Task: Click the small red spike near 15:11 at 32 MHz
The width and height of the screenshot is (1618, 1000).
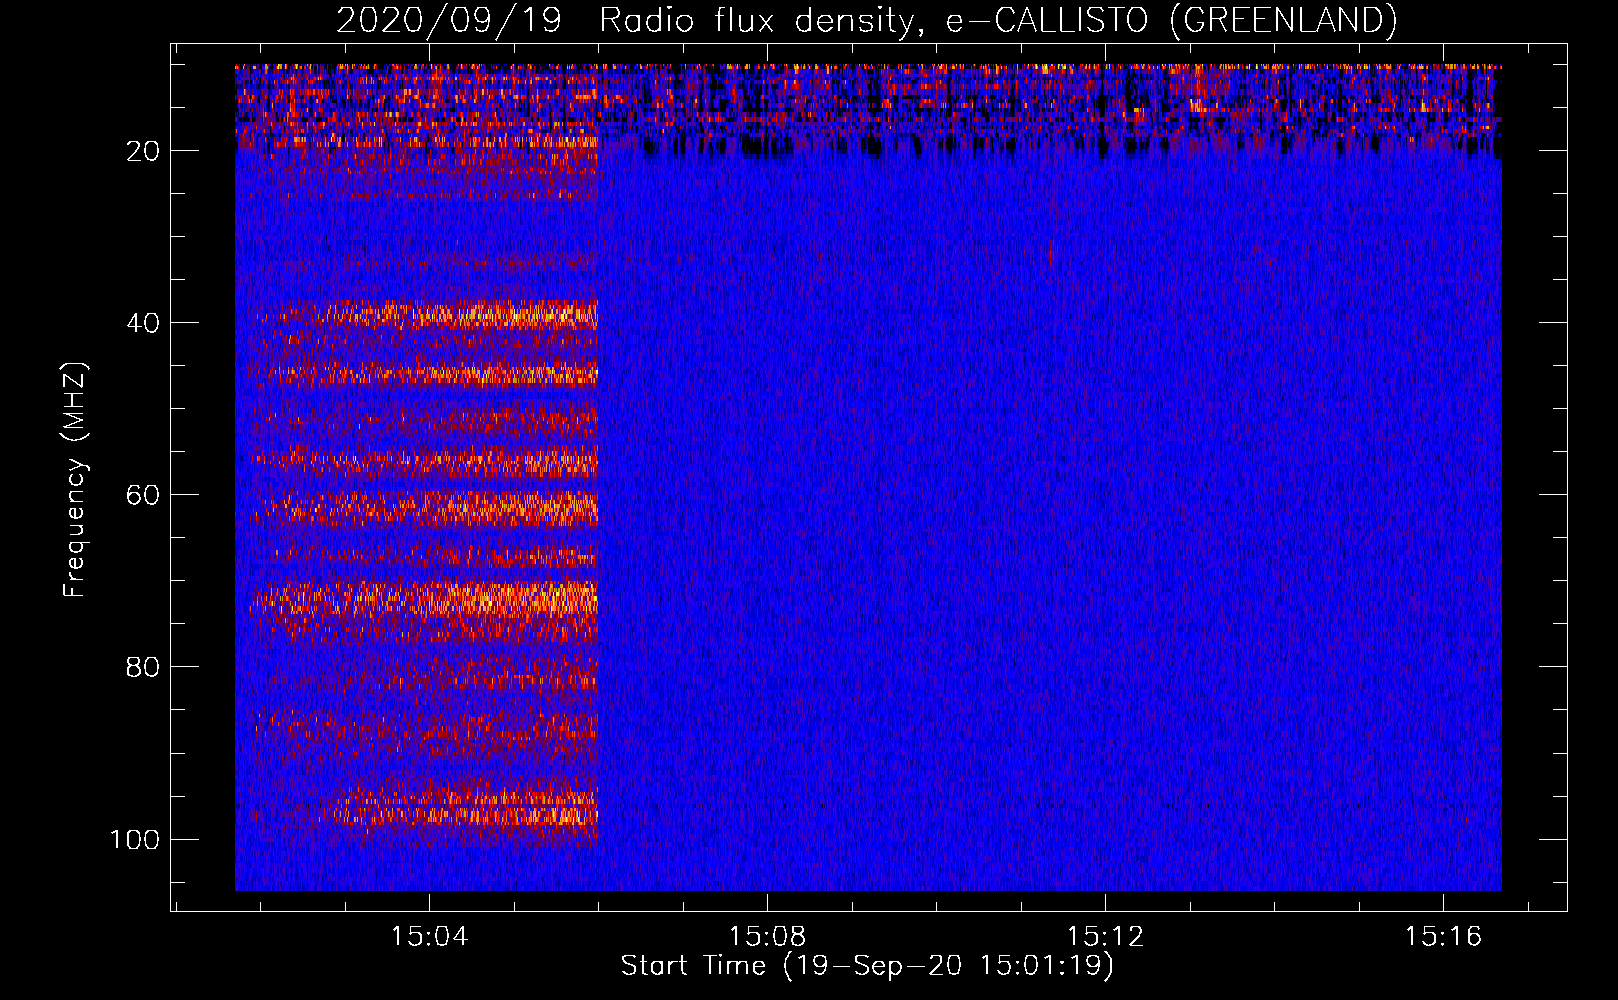Action: click(x=1050, y=254)
